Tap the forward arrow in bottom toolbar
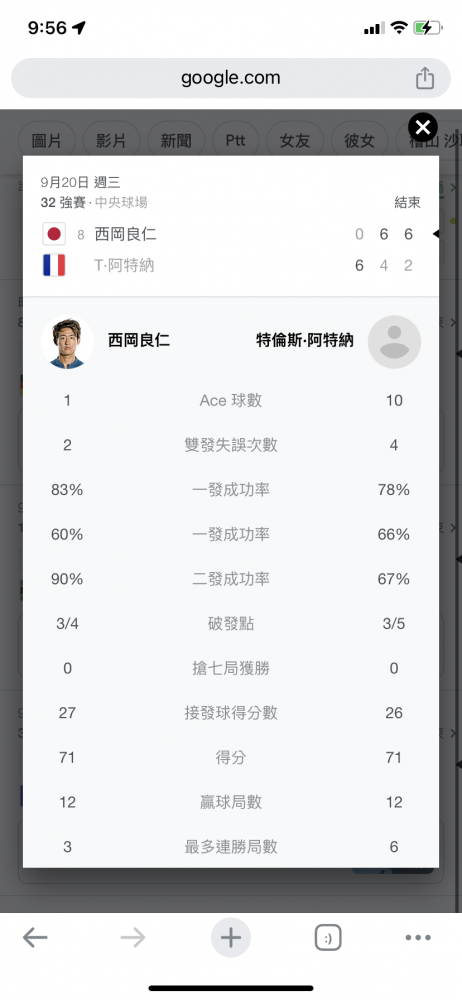The width and height of the screenshot is (462, 1000). click(x=133, y=938)
